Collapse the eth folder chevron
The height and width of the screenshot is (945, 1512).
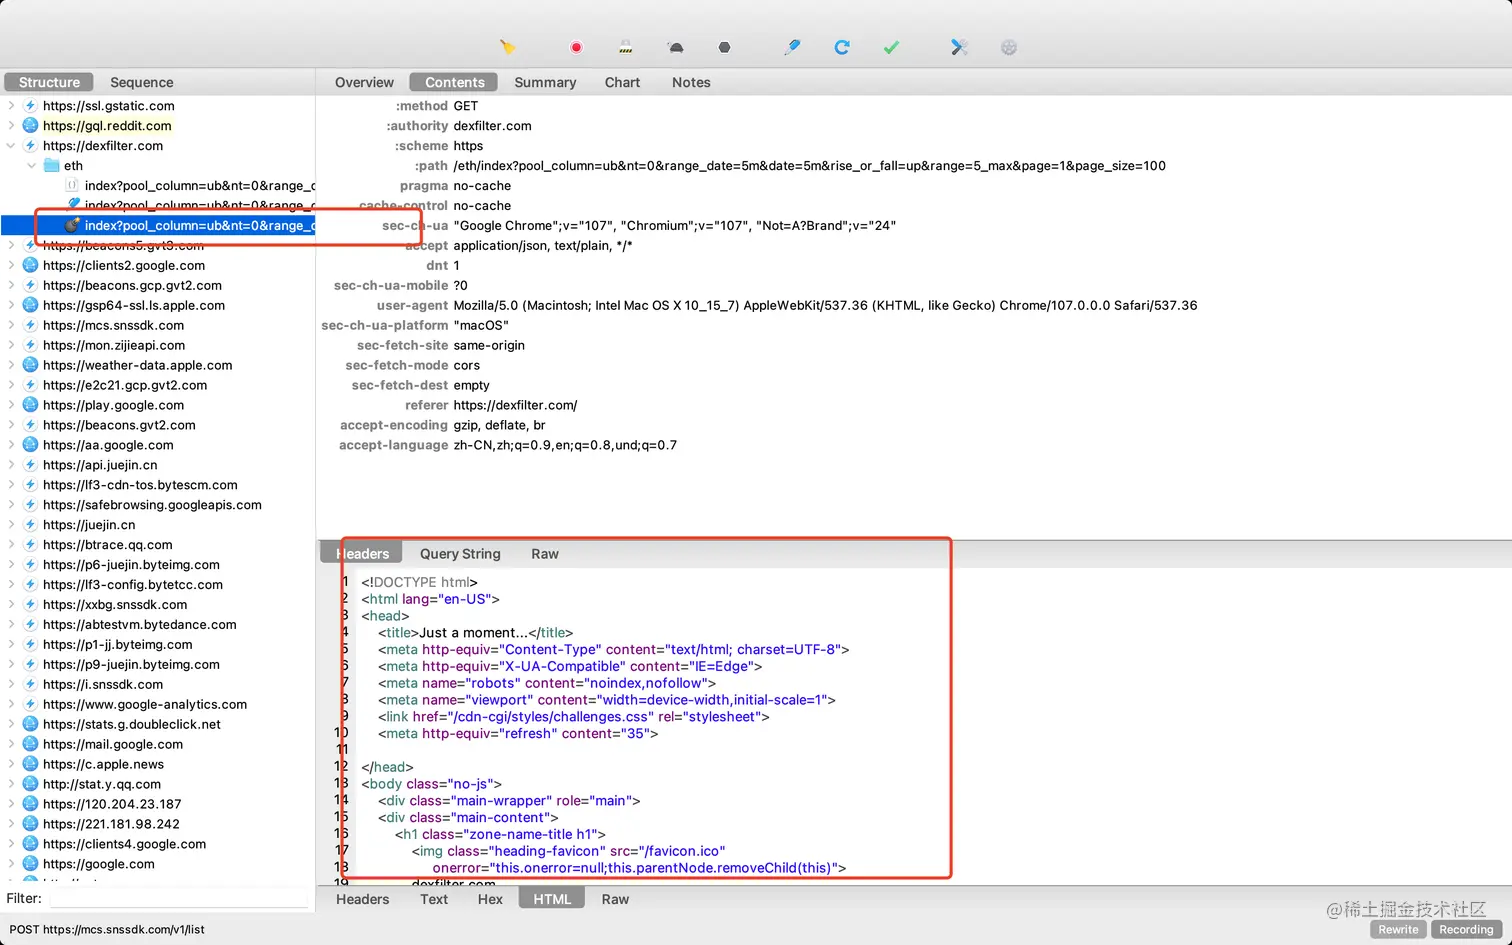[x=32, y=166]
